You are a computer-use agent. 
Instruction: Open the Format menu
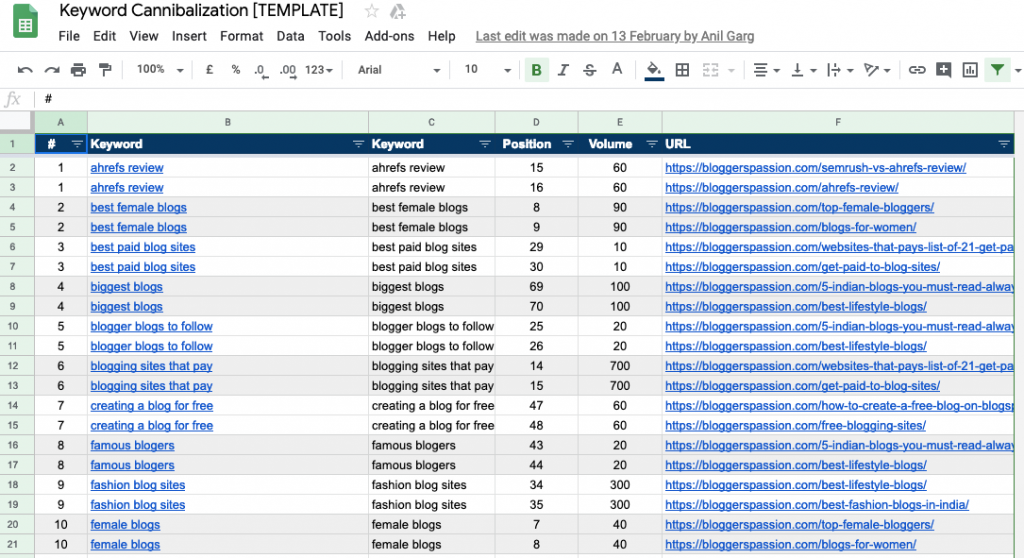point(242,37)
